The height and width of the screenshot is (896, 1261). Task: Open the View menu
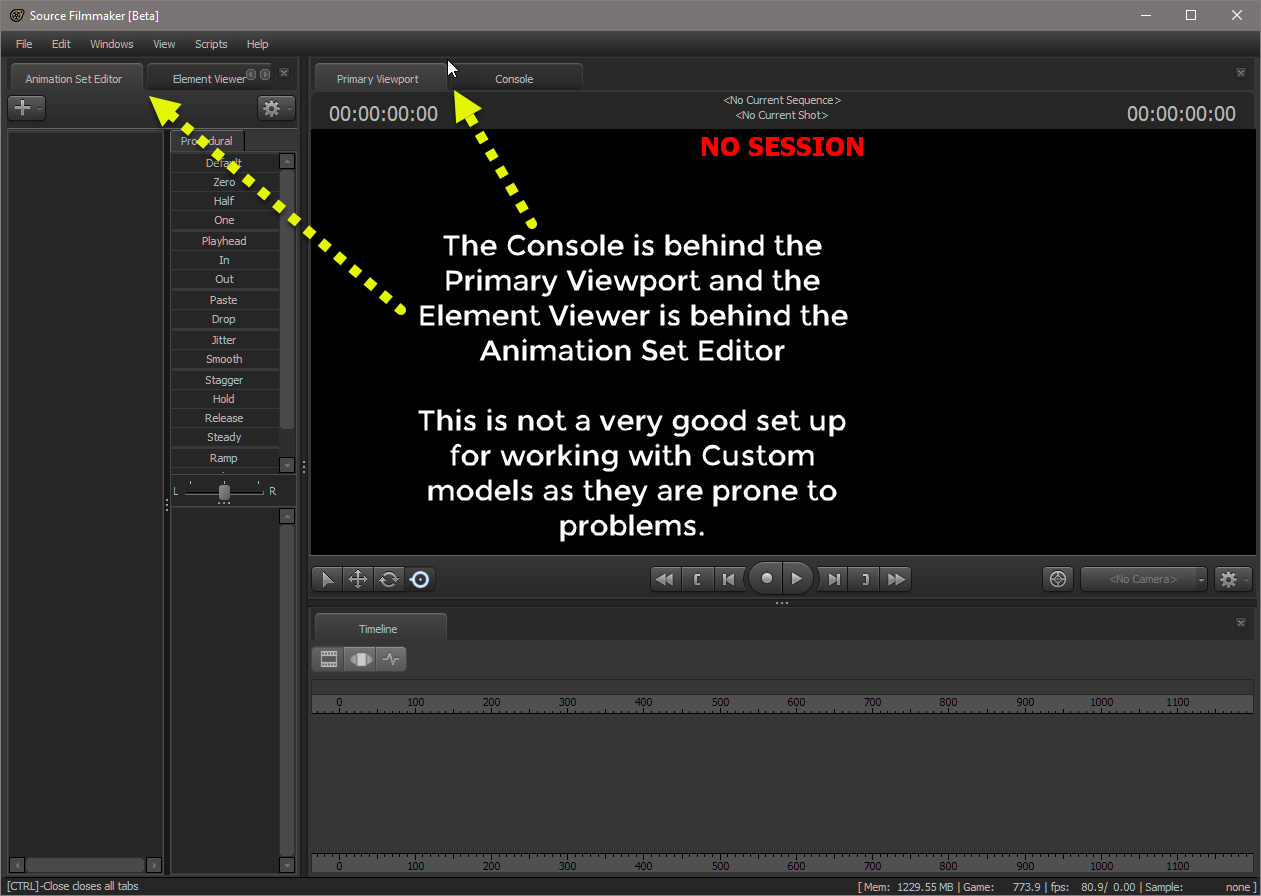pyautogui.click(x=164, y=44)
